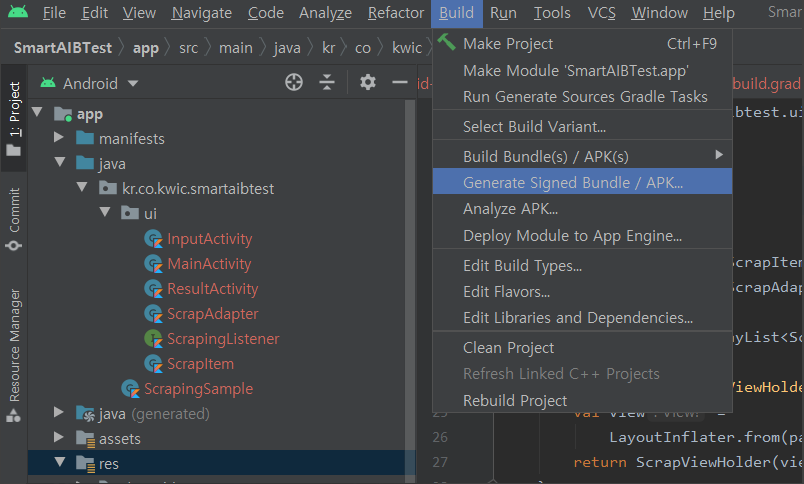The image size is (804, 484).
Task: Click the java source folder icon
Action: pos(85,163)
